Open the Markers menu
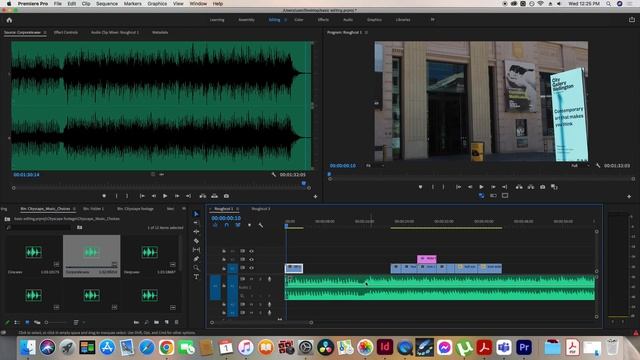Screen dimensions: 640x360 [133, 4]
